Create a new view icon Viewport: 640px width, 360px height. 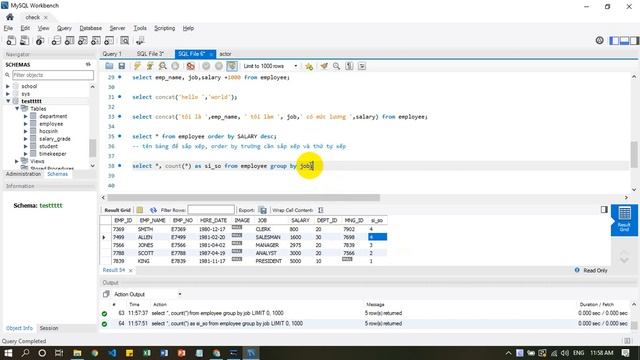pyautogui.click(x=82, y=40)
